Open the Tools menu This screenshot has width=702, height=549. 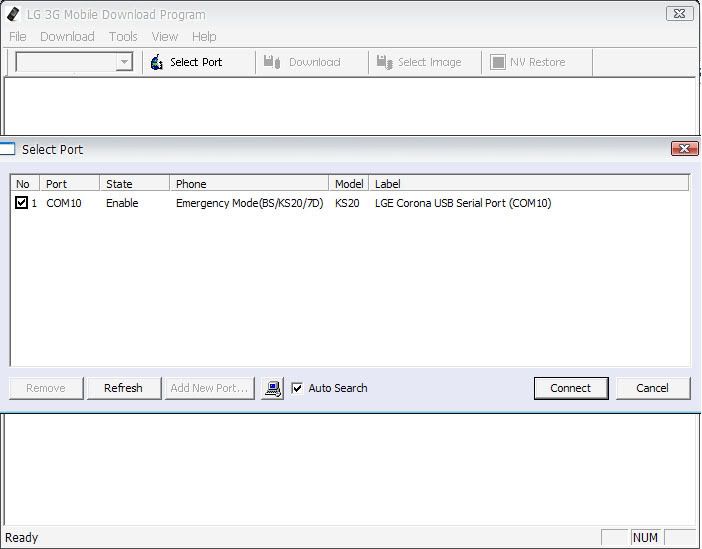(x=123, y=37)
